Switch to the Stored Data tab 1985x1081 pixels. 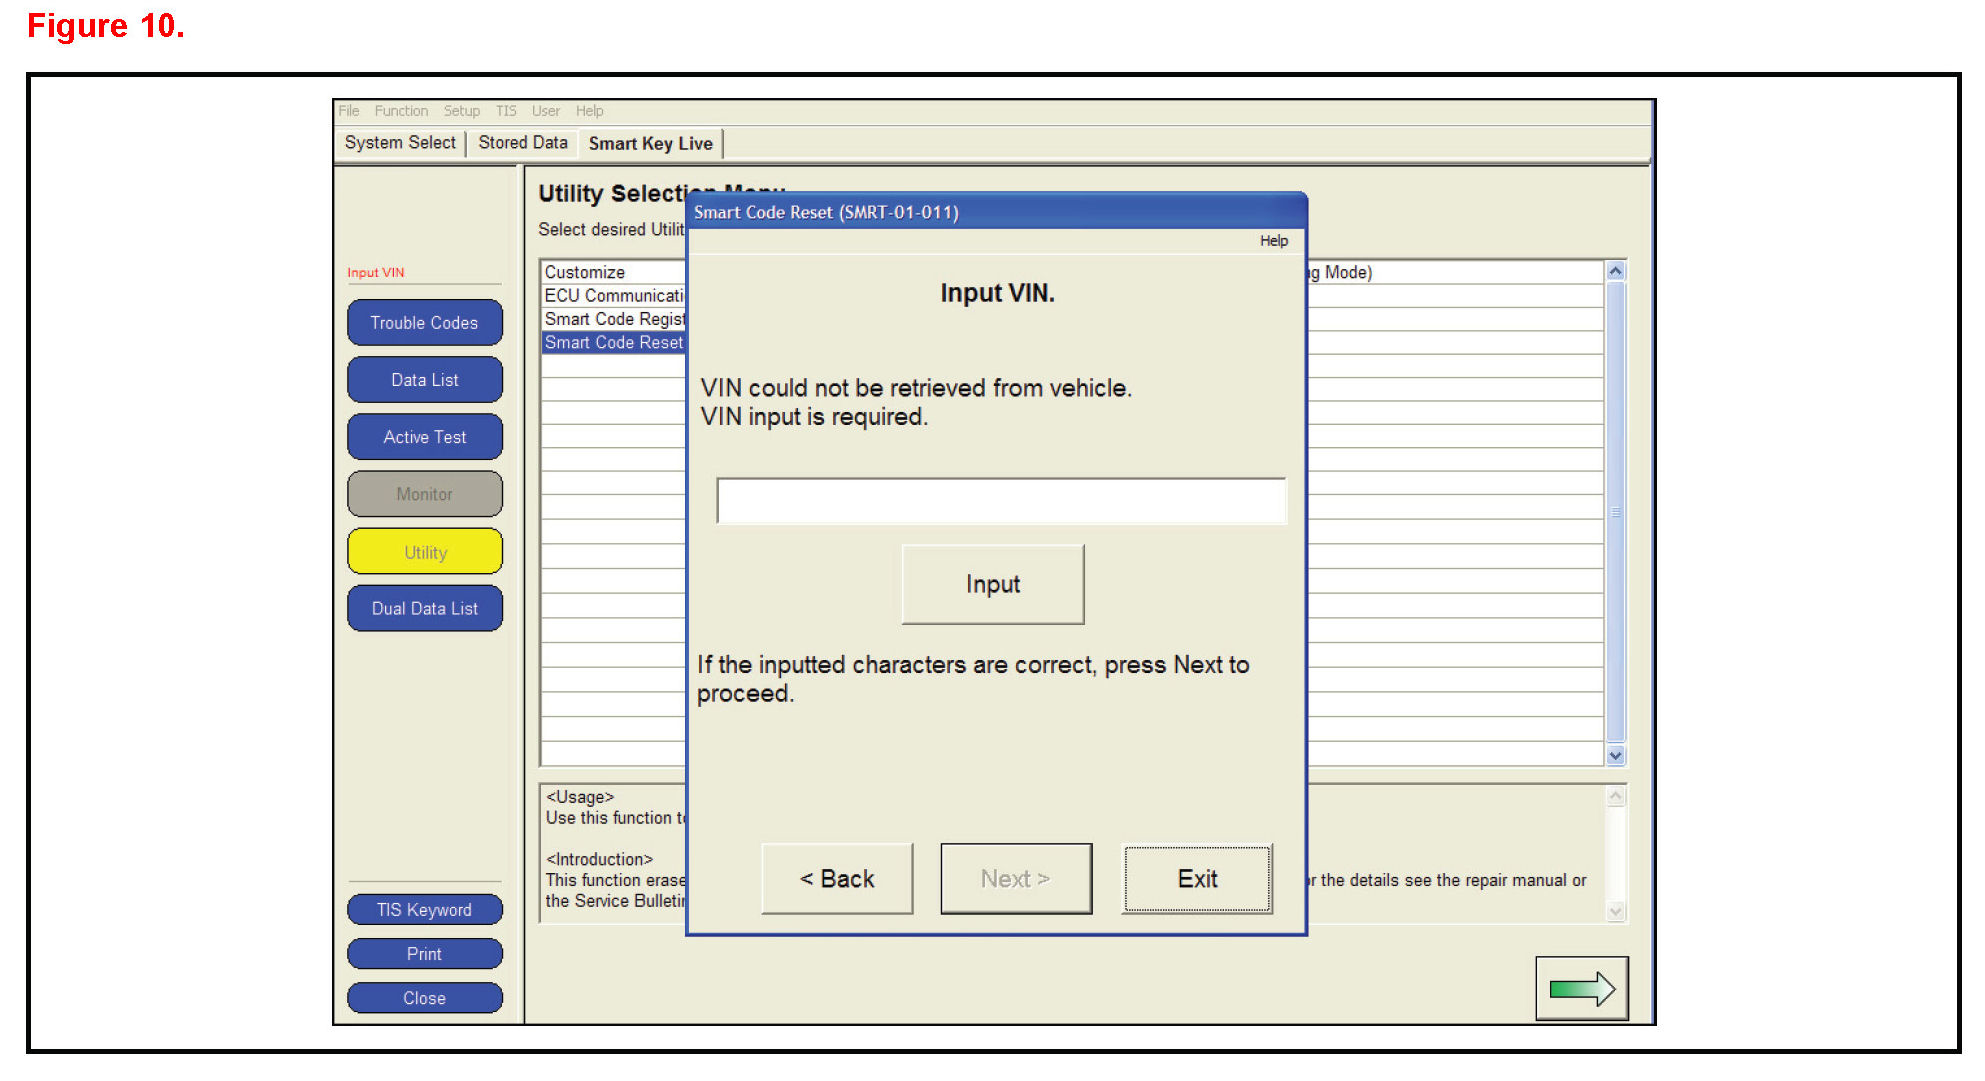tap(522, 143)
